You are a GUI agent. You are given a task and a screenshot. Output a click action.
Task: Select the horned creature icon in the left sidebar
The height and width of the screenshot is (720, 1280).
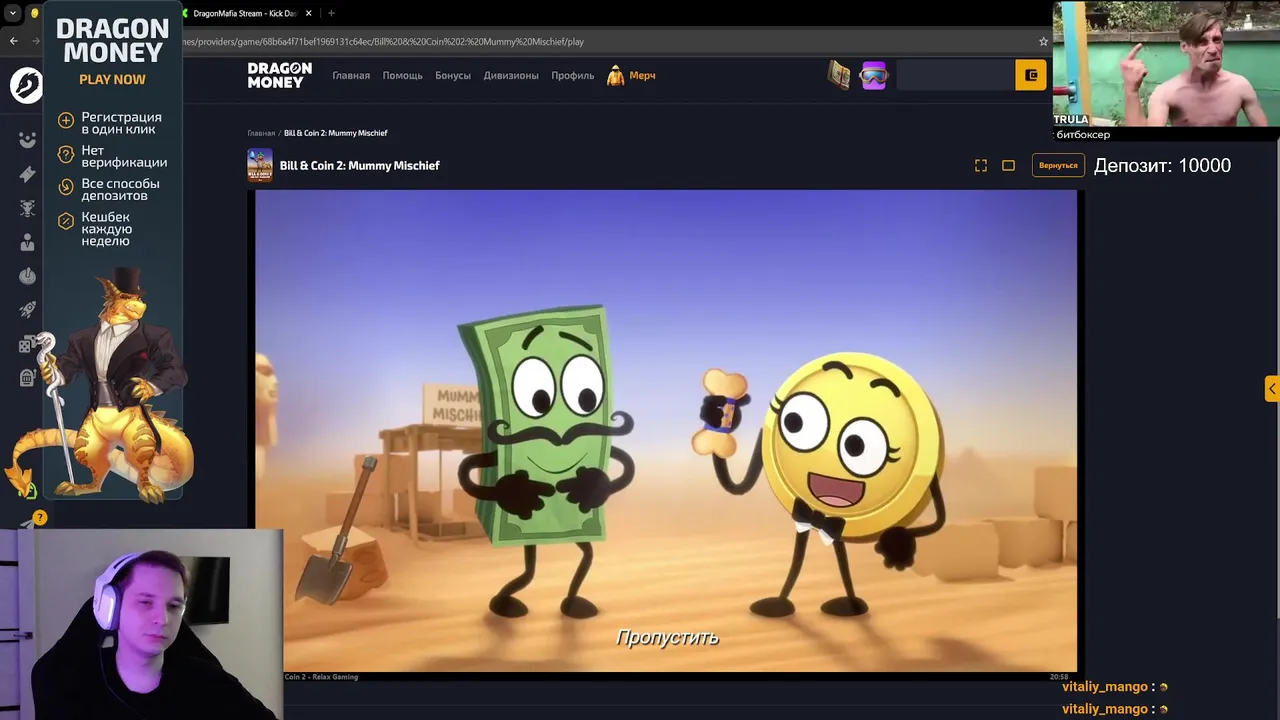tap(27, 208)
